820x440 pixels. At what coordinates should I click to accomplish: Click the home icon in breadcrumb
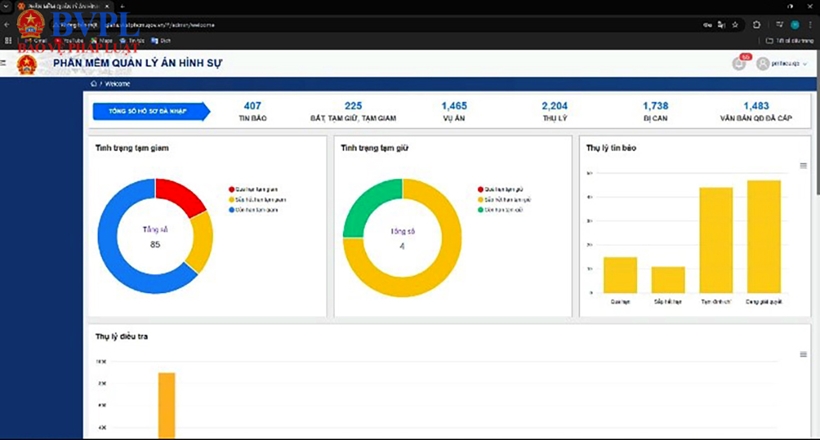(x=94, y=85)
